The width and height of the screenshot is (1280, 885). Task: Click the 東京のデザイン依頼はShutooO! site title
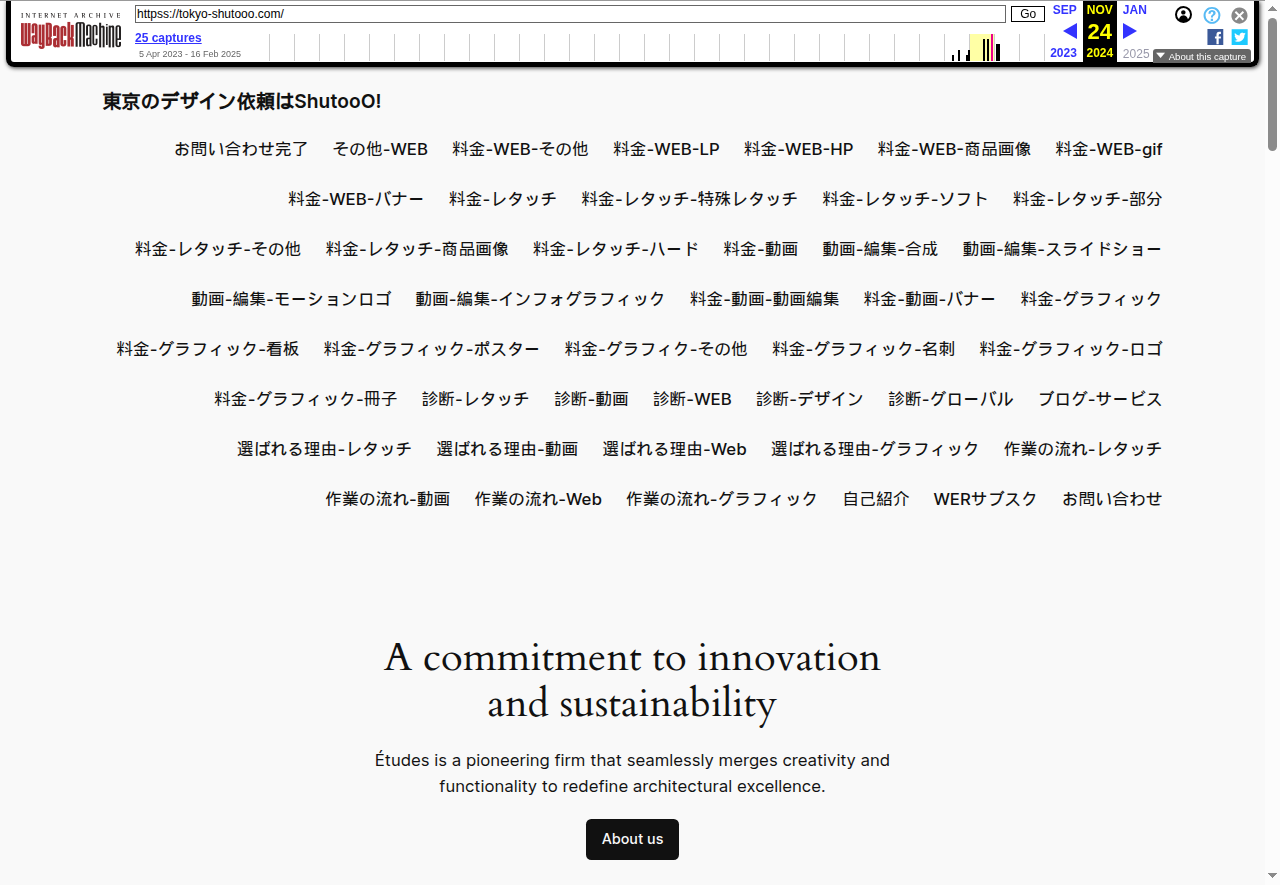pos(242,101)
